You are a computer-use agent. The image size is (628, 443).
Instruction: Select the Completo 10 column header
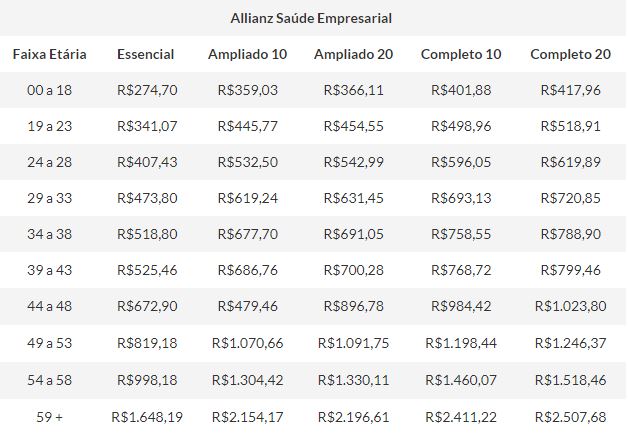[461, 54]
